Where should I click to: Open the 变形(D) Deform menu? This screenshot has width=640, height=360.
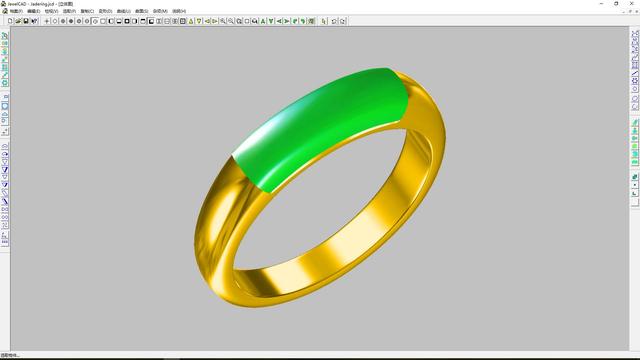pos(105,11)
